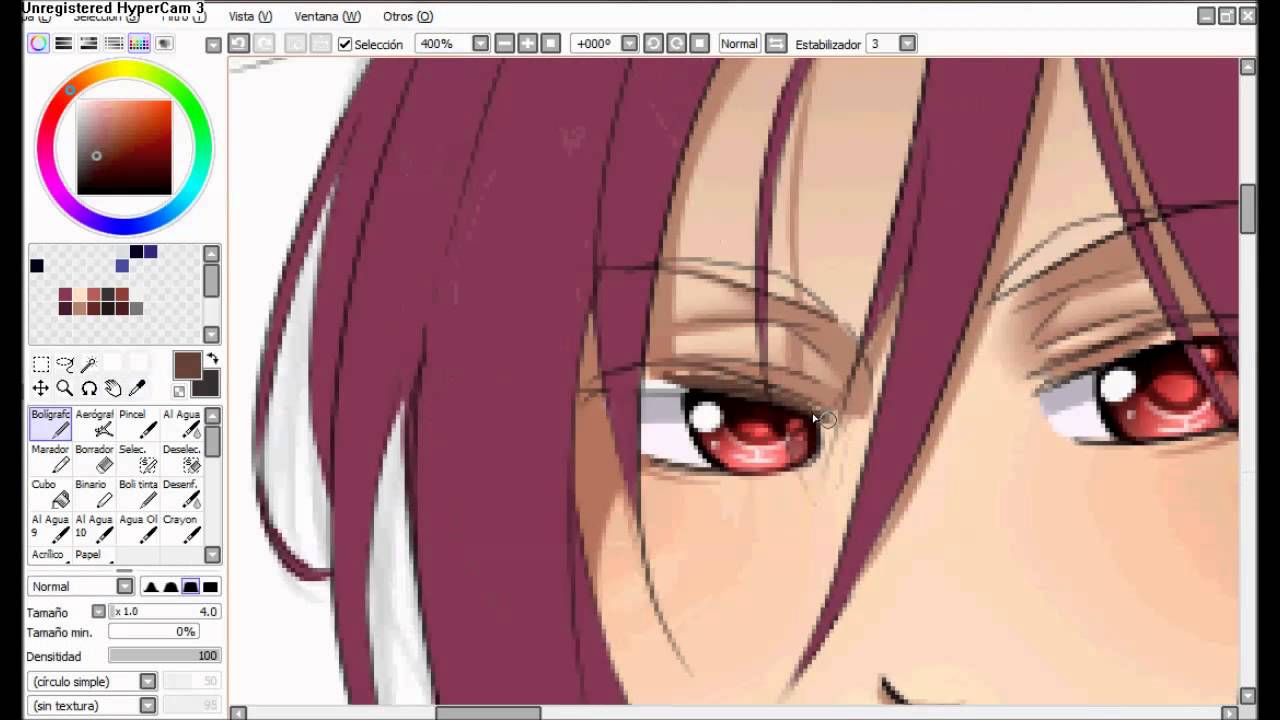Open the (sin textura) texture dropdown
This screenshot has height=720, width=1280.
[x=148, y=705]
